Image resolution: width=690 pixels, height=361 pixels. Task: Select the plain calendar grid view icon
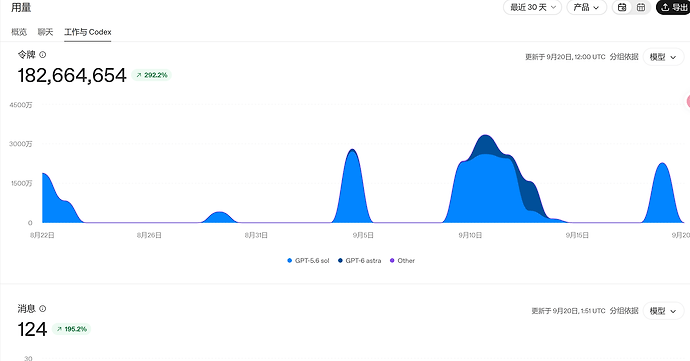641,7
